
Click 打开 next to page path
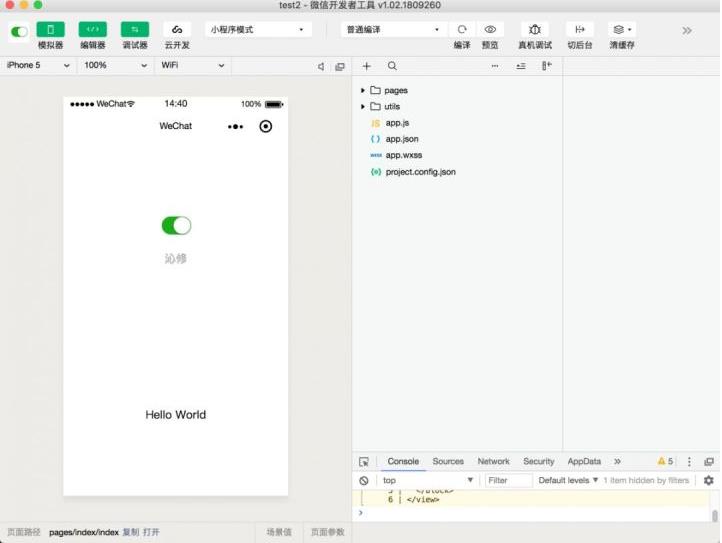[151, 532]
